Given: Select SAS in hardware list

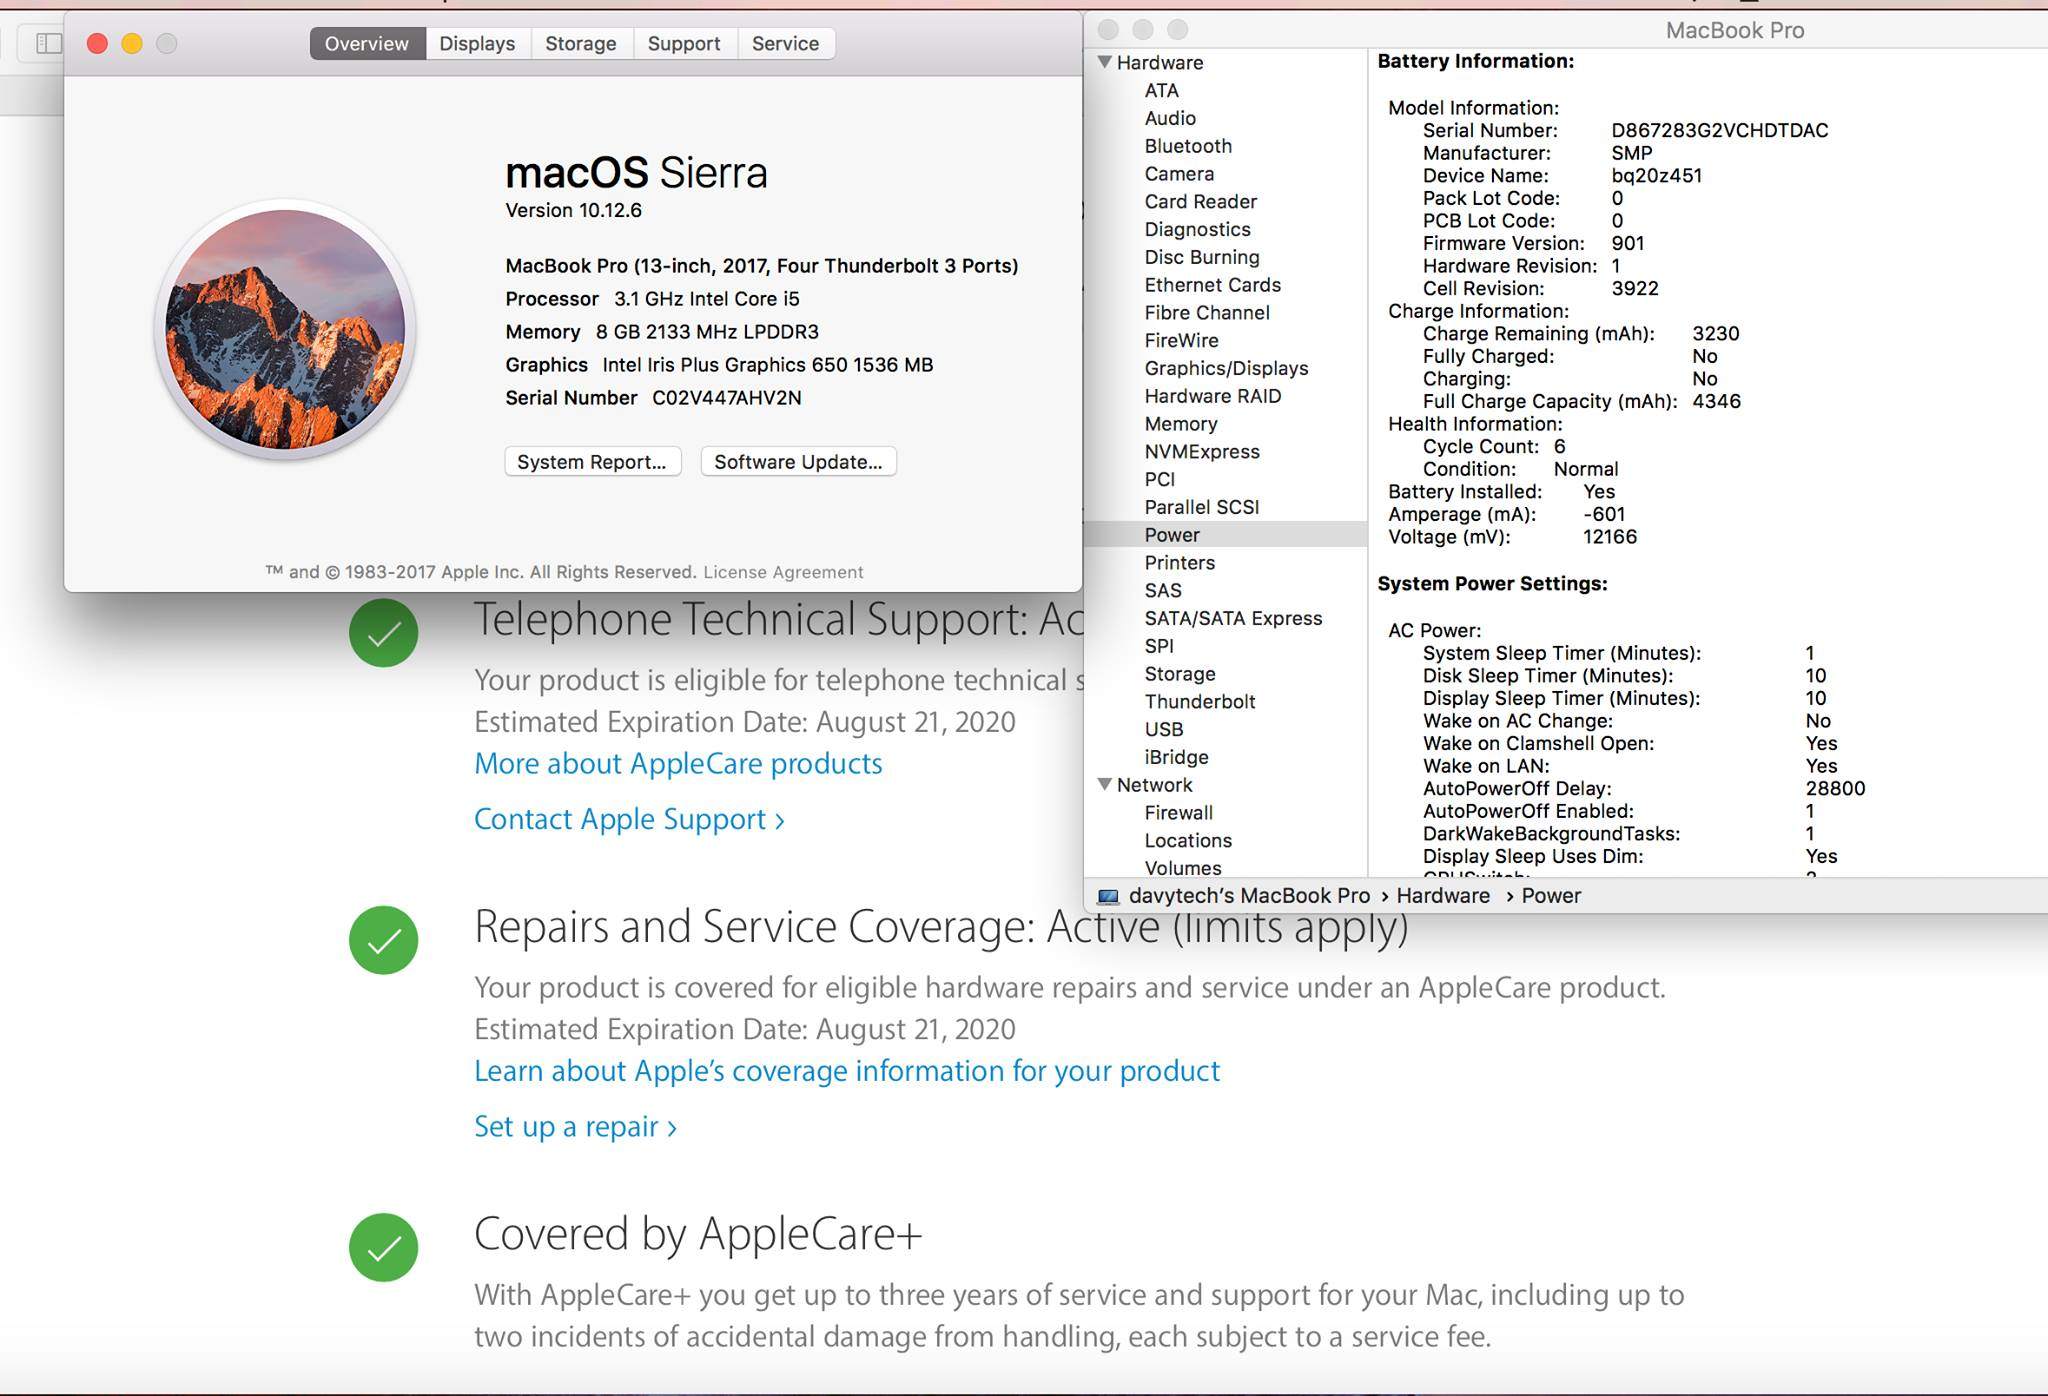Looking at the screenshot, I should click(1163, 591).
